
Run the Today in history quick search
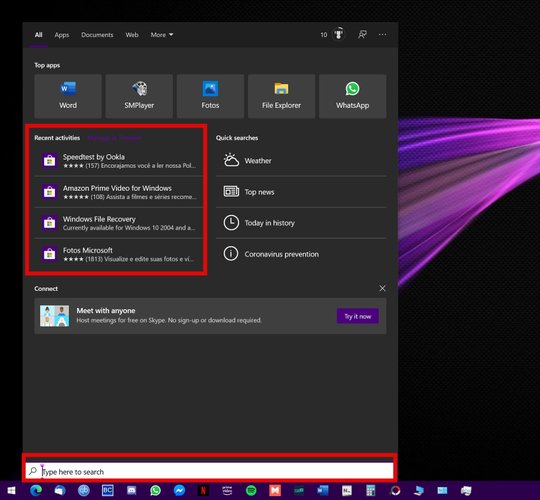click(301, 223)
